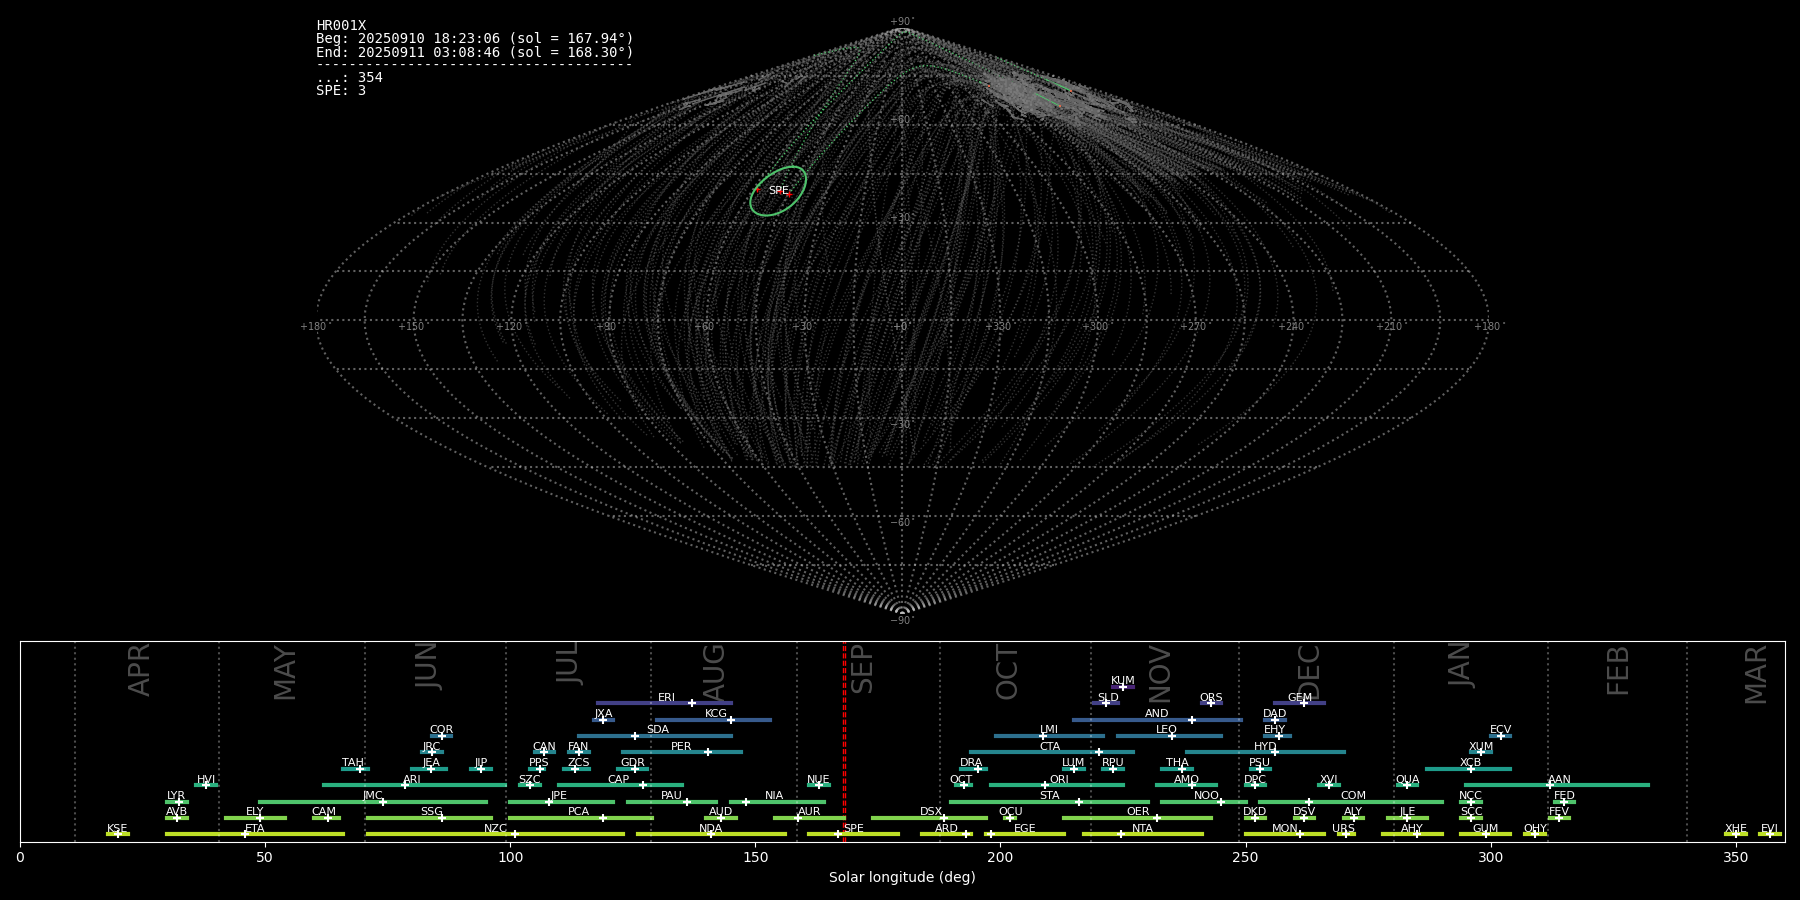Click the AND shower label
The width and height of the screenshot is (1800, 900).
click(x=1156, y=714)
